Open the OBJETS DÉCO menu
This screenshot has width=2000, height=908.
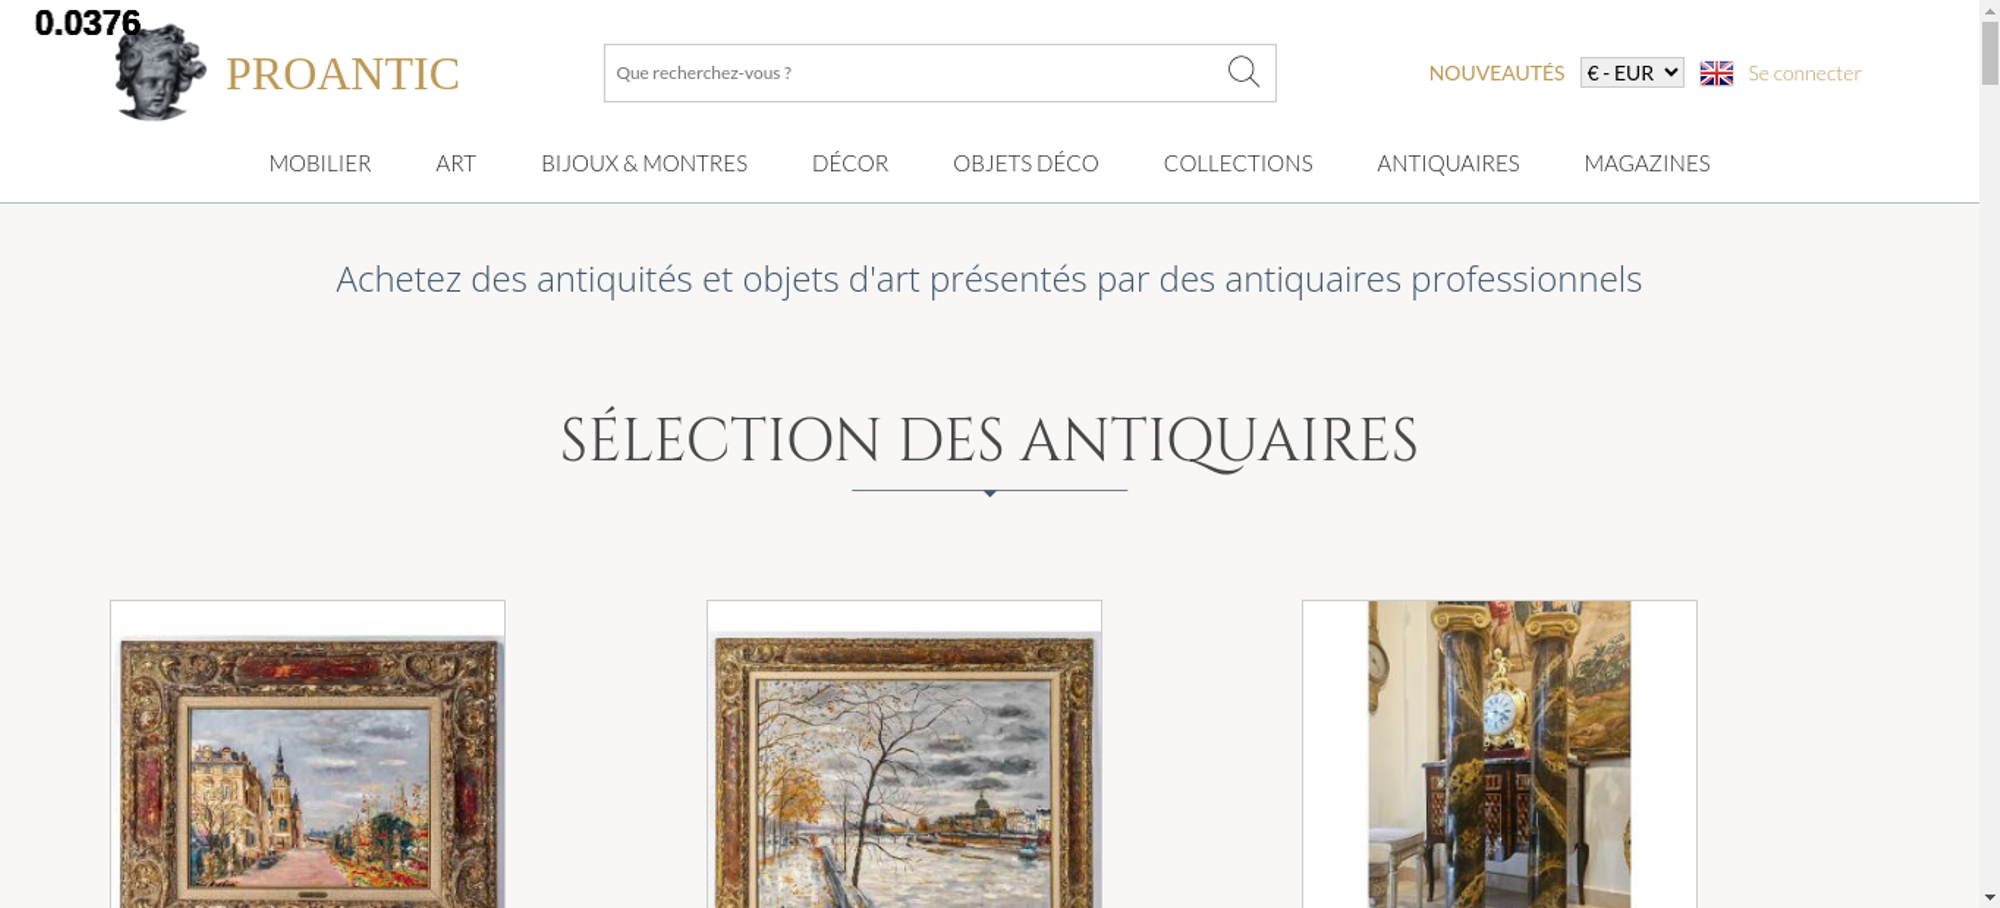click(1026, 163)
